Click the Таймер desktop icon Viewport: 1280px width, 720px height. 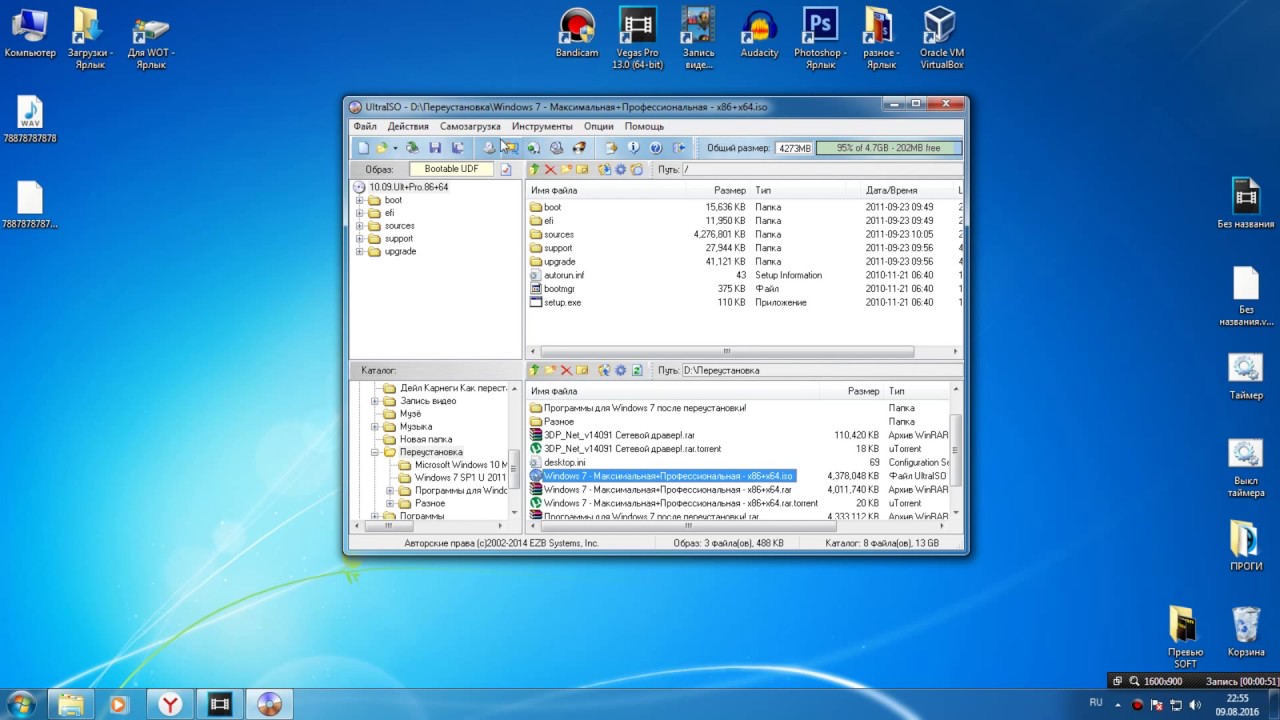1246,376
